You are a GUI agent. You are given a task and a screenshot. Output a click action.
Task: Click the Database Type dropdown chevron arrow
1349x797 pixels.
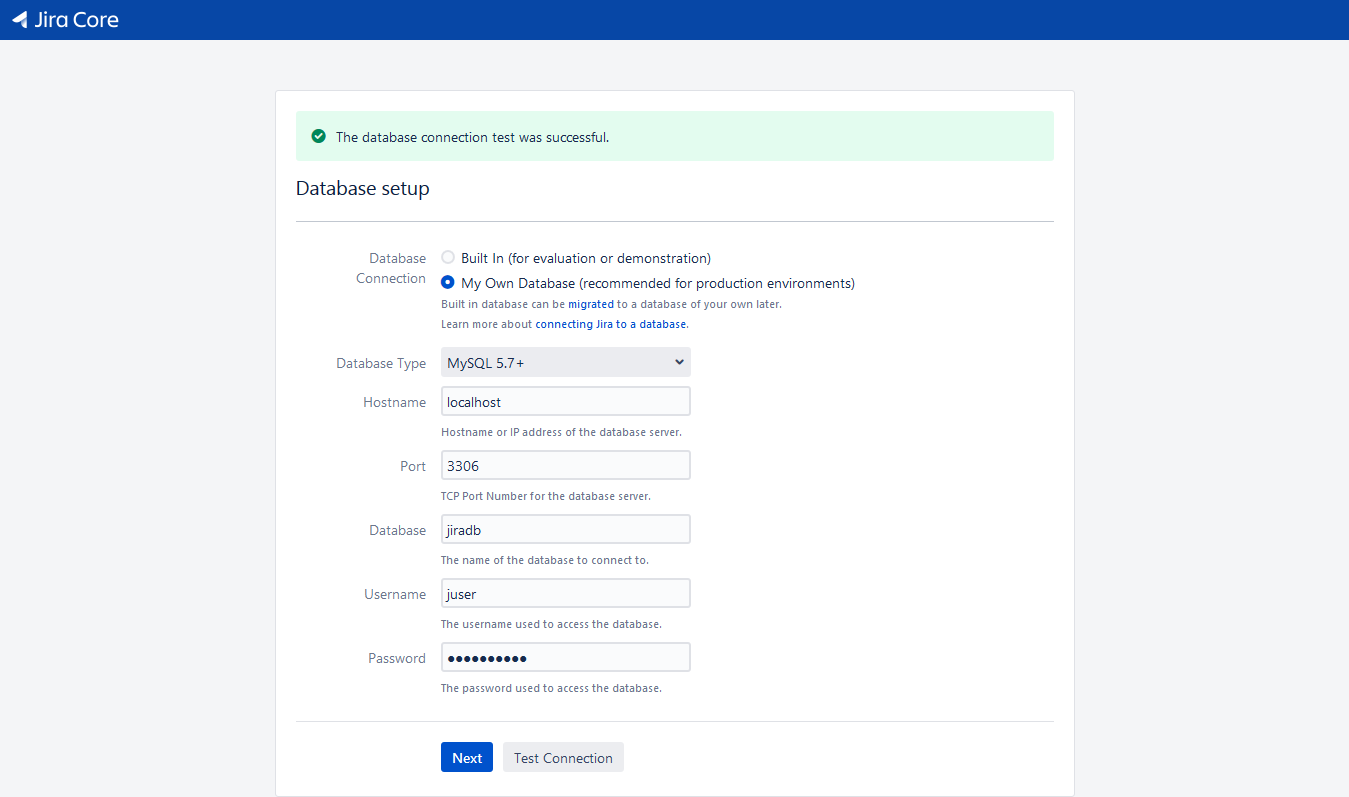coord(679,361)
